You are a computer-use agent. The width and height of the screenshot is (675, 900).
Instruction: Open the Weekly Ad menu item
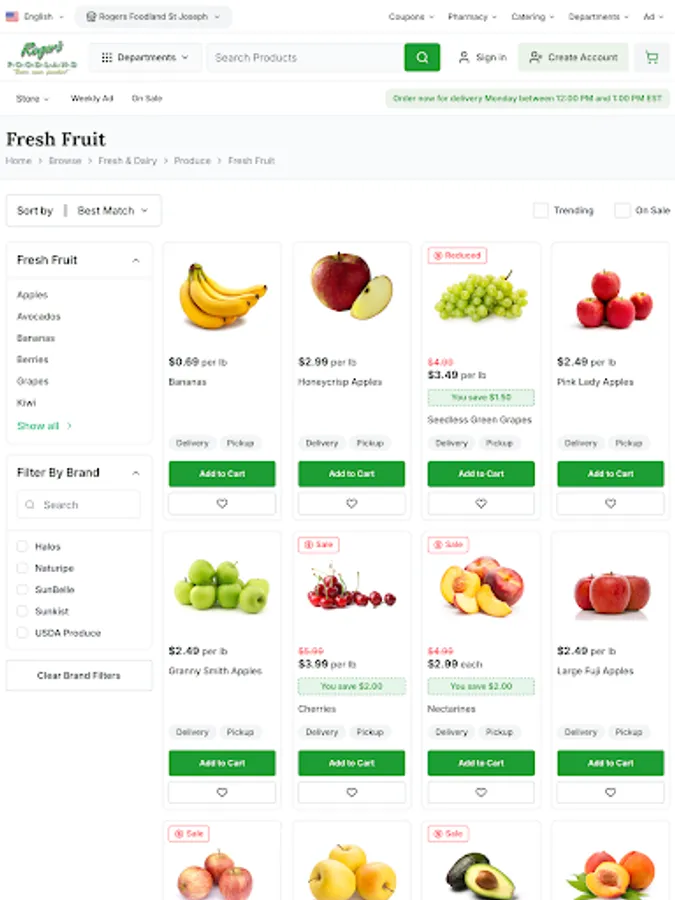point(92,99)
